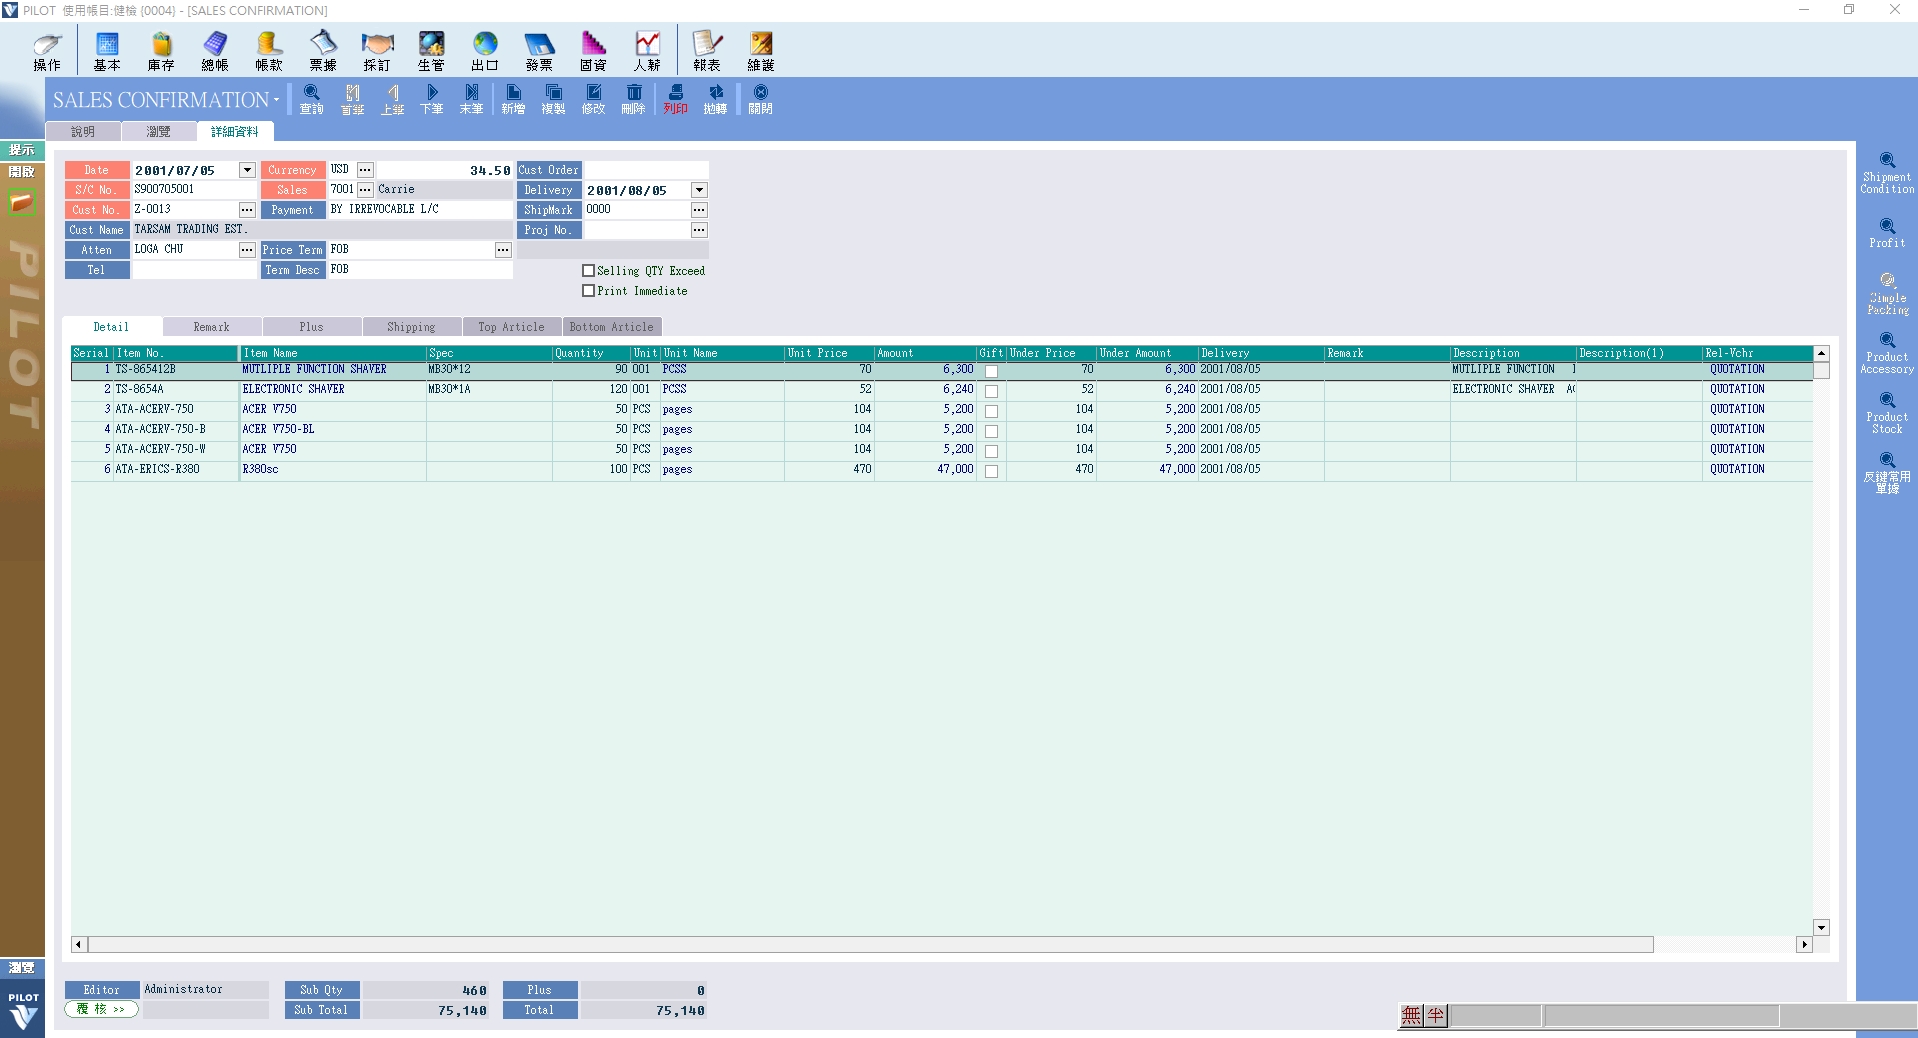Viewport: 1918px width, 1038px height.
Task: Click the Currency lookup ellipsis button
Action: [x=365, y=170]
